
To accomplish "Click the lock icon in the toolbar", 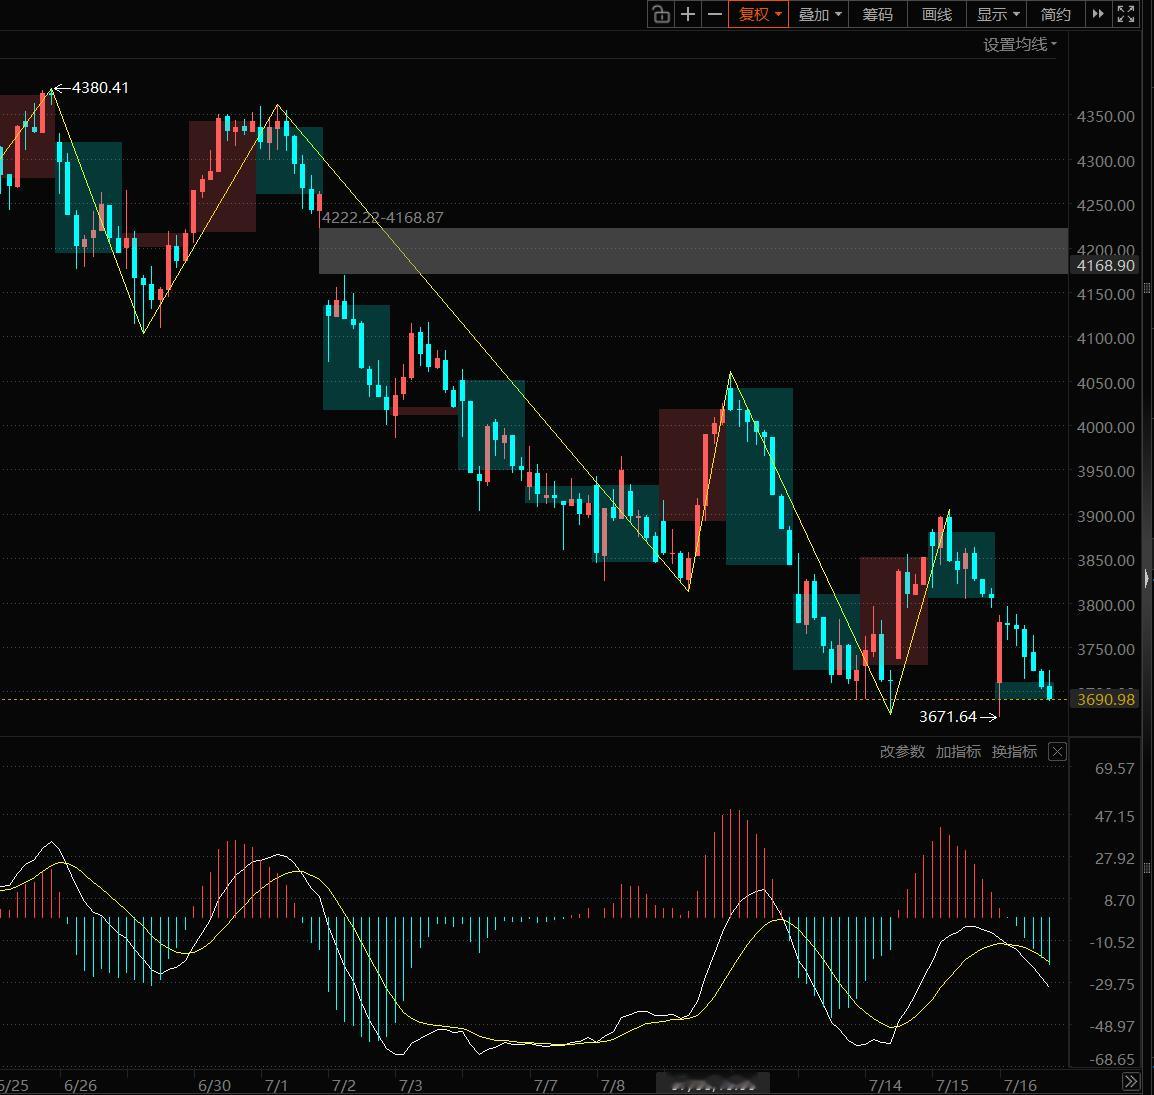I will click(661, 14).
